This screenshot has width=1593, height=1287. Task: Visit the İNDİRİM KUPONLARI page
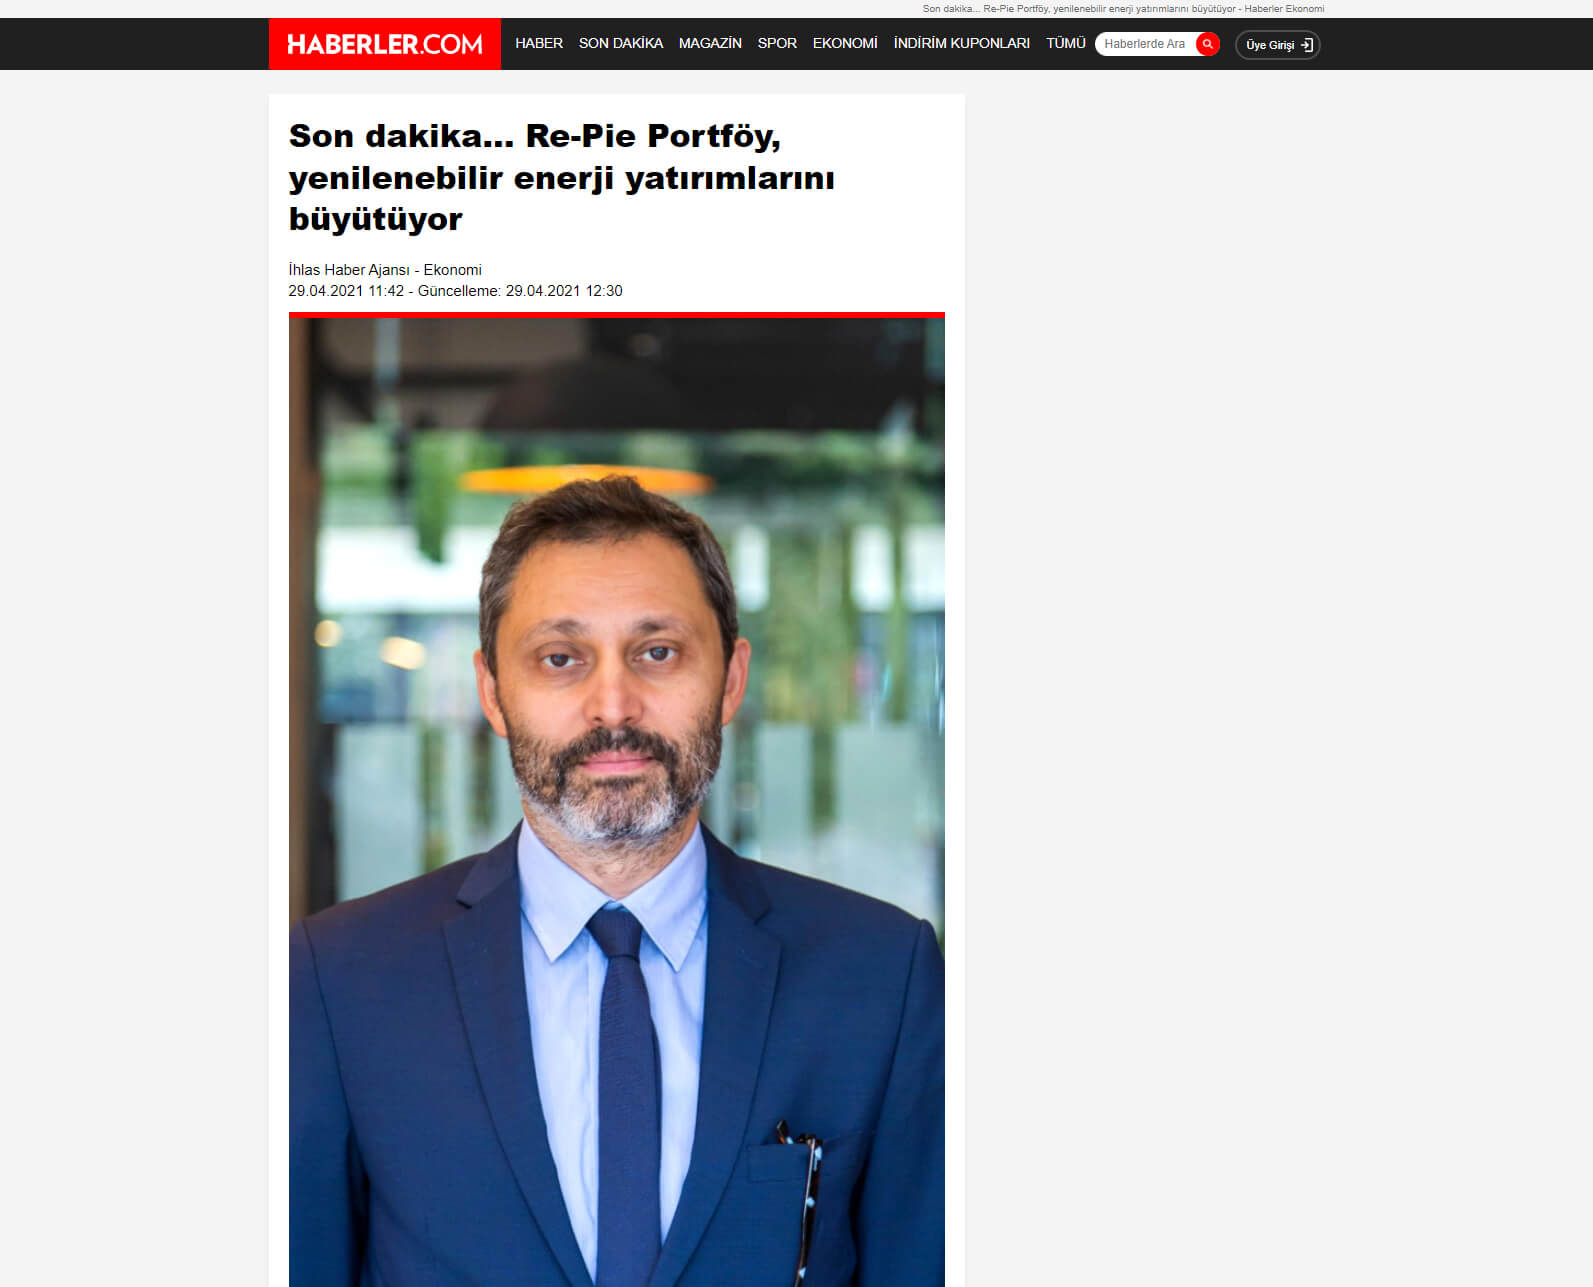pos(962,43)
